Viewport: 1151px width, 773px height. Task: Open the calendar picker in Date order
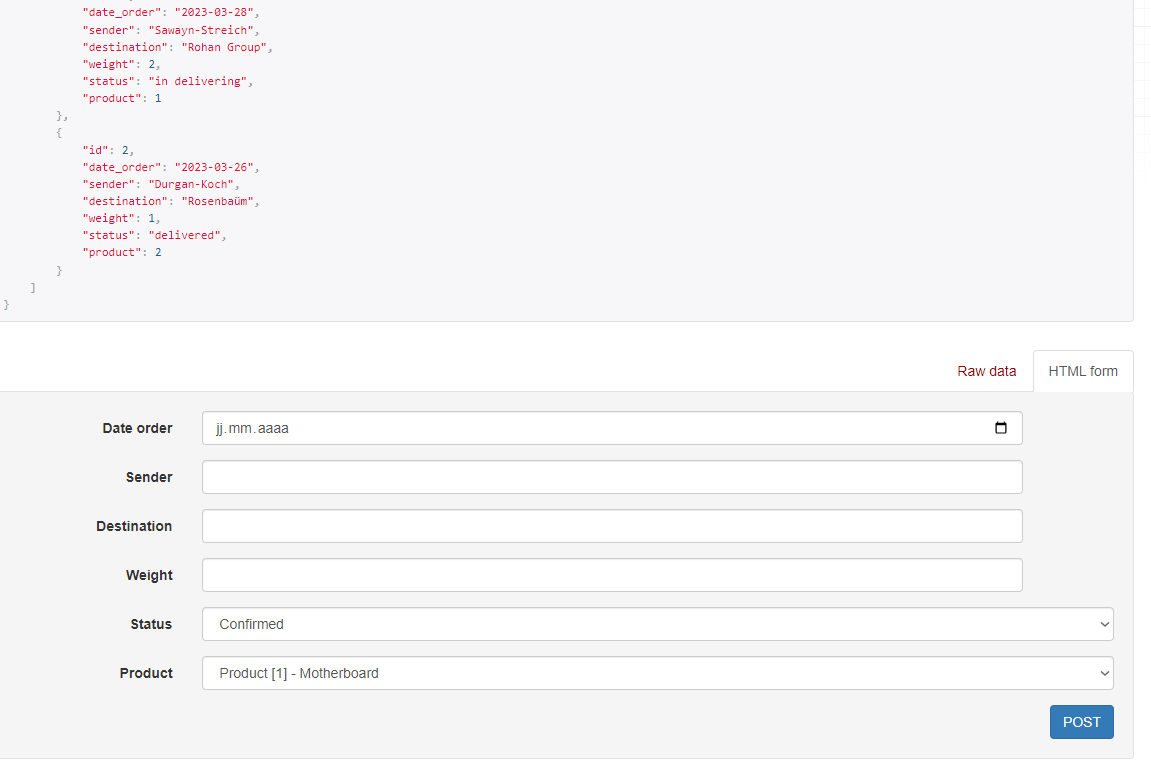(1001, 428)
